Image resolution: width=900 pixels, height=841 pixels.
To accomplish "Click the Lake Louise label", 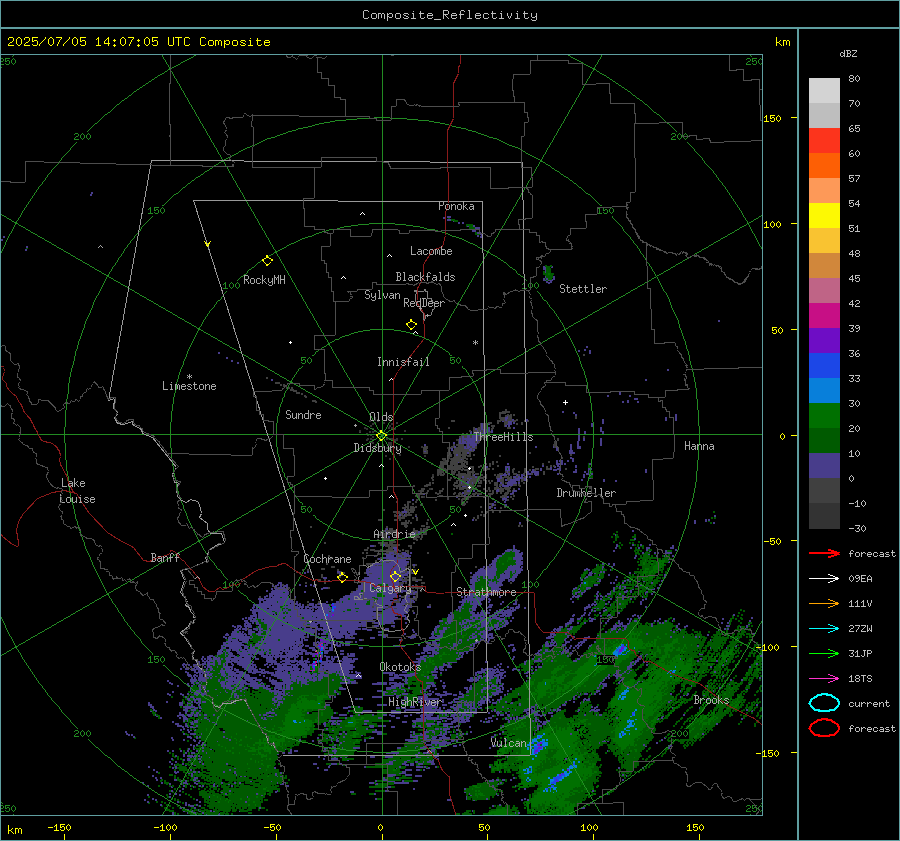I will tap(77, 491).
